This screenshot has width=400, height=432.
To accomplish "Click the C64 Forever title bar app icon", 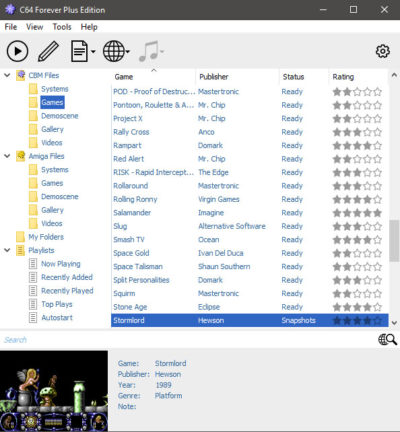I will [10, 10].
